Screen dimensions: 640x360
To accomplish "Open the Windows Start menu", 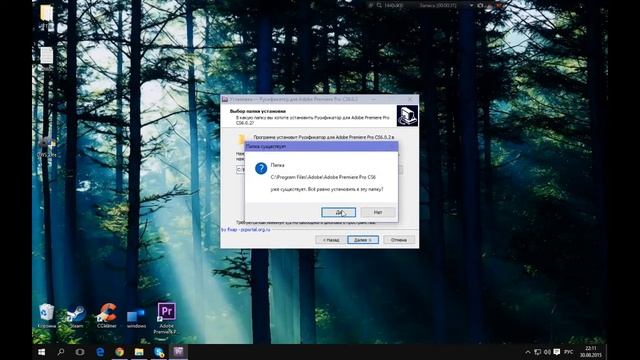I will (x=42, y=351).
